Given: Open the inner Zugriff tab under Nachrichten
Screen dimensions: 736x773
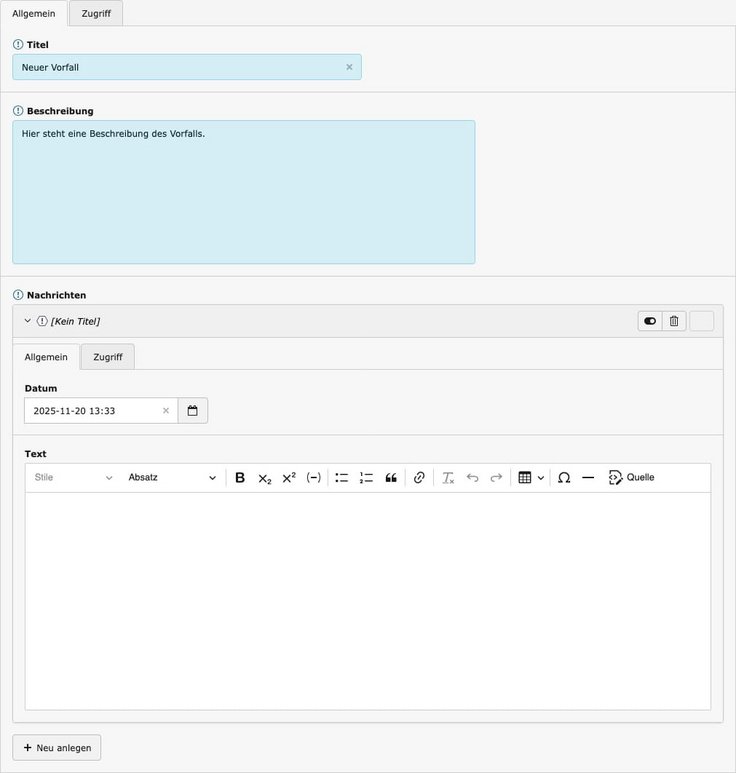Looking at the screenshot, I should point(108,357).
